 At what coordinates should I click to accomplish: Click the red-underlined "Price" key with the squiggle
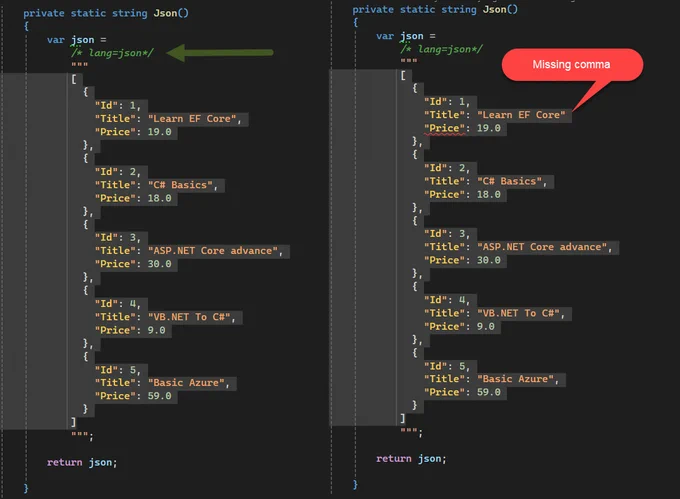pyautogui.click(x=447, y=128)
